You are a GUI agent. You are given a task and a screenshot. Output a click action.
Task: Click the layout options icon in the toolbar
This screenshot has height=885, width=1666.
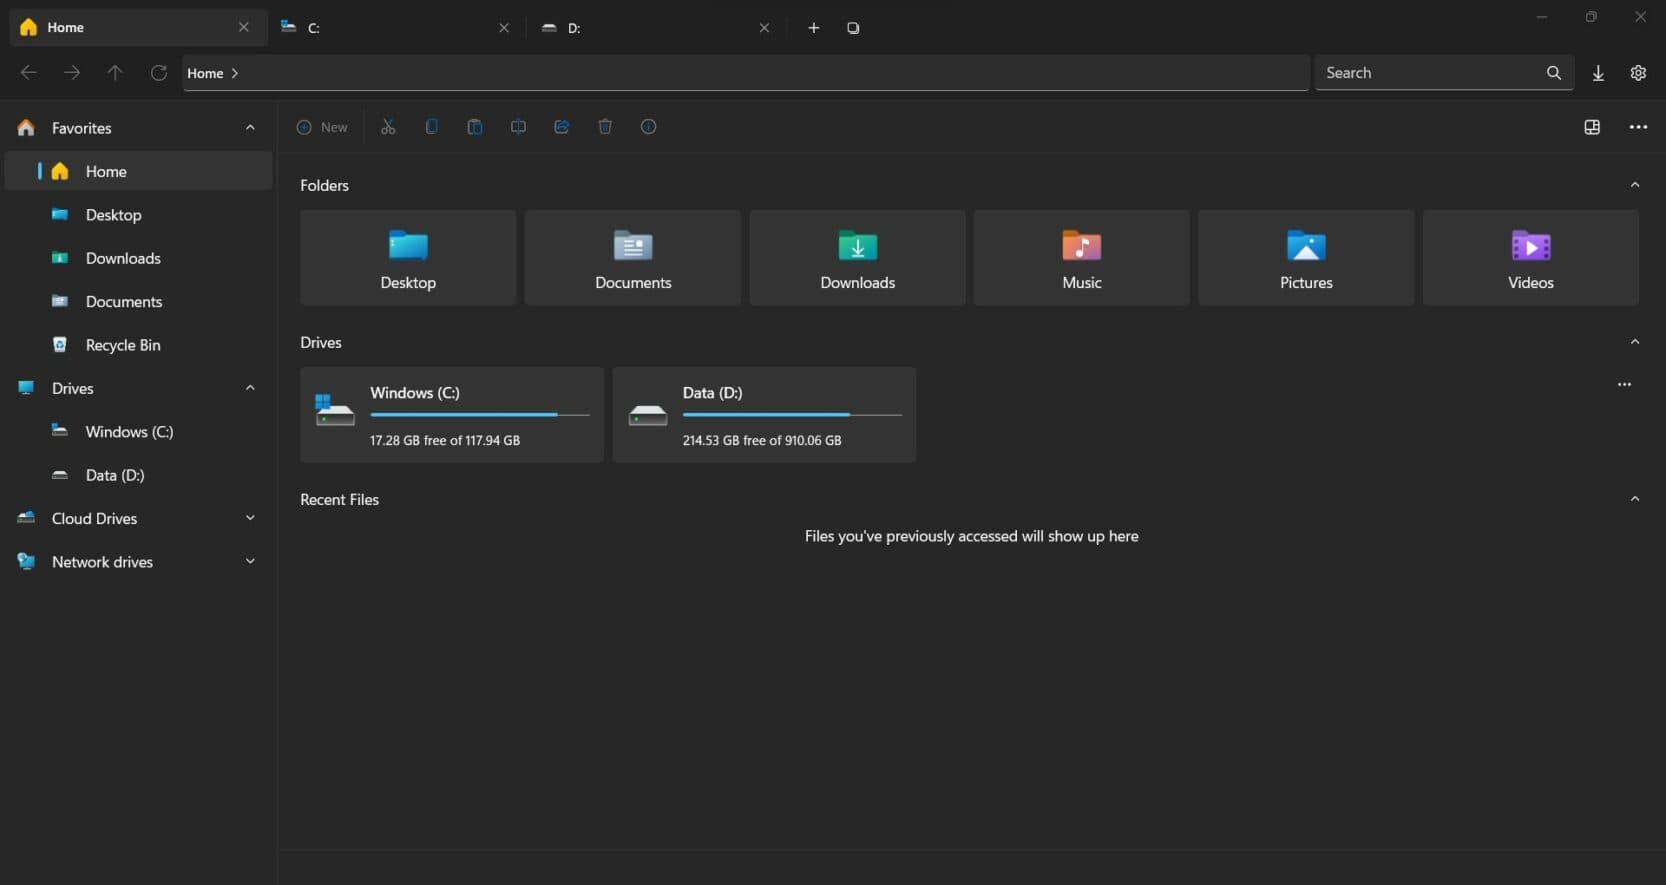click(x=1592, y=127)
